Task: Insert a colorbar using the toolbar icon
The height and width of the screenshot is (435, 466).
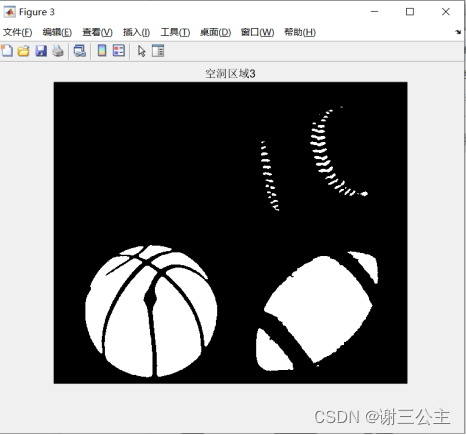Action: [x=102, y=51]
